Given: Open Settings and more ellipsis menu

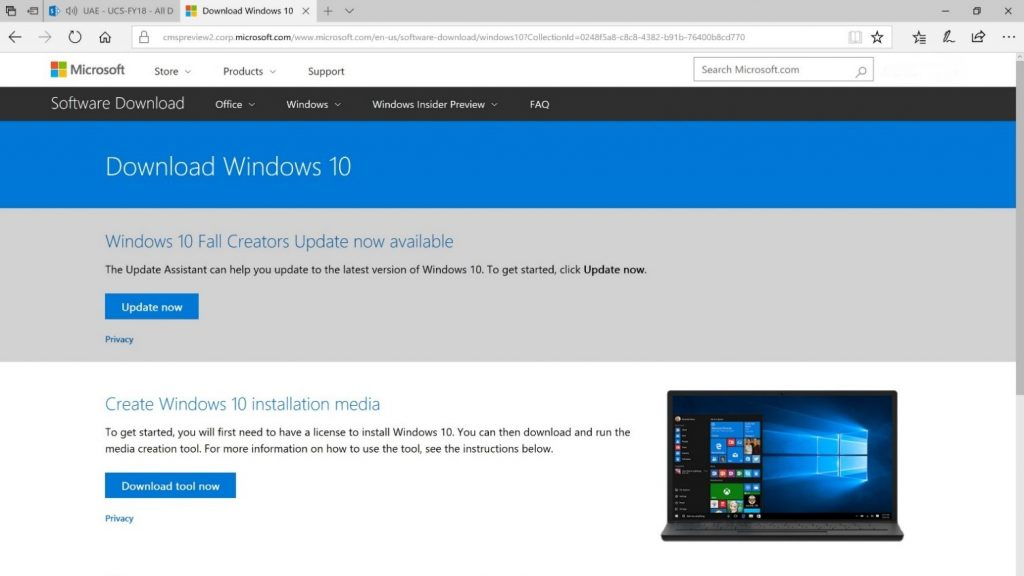Looking at the screenshot, I should point(1008,37).
